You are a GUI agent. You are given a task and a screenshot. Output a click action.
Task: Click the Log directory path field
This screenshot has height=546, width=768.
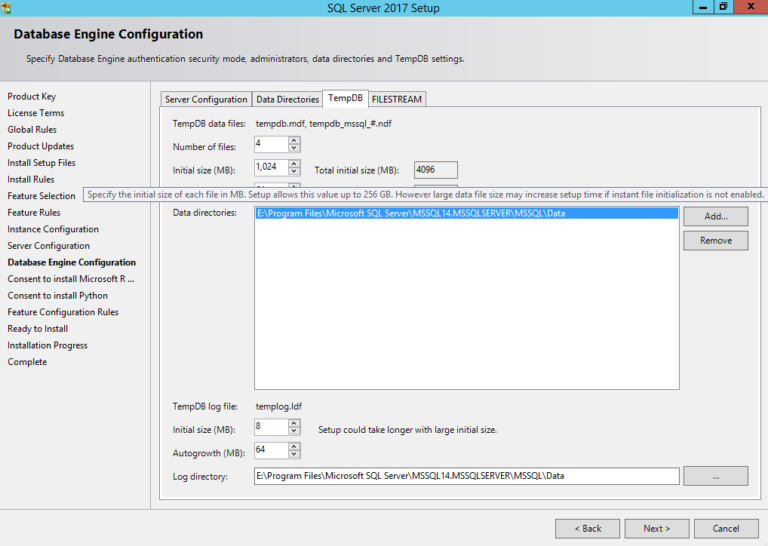click(x=466, y=476)
